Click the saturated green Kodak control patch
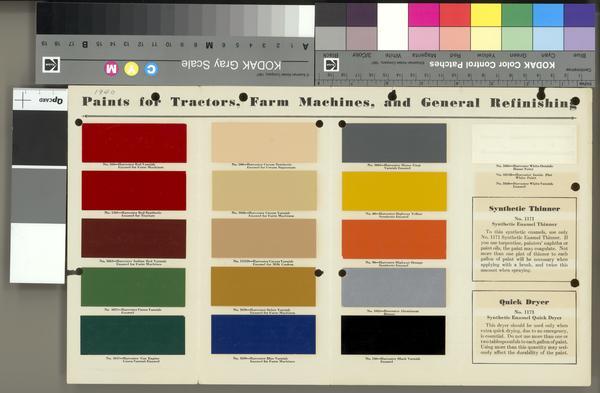This screenshot has width=600, height=393. pyautogui.click(x=517, y=15)
